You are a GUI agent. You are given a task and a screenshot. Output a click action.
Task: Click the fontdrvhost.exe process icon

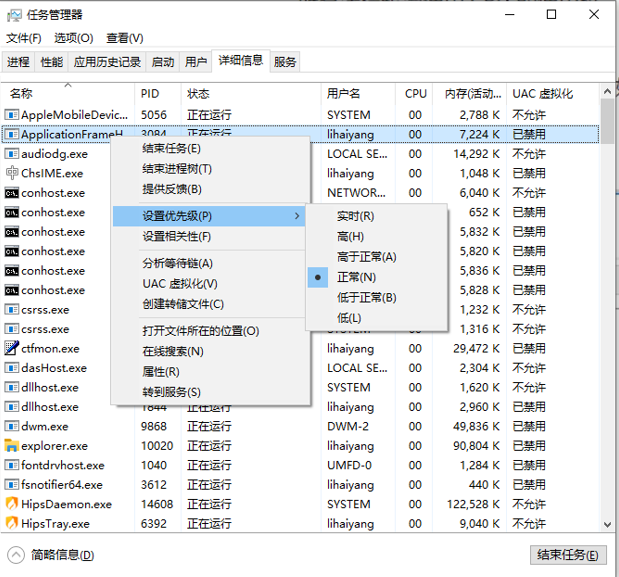click(11, 465)
